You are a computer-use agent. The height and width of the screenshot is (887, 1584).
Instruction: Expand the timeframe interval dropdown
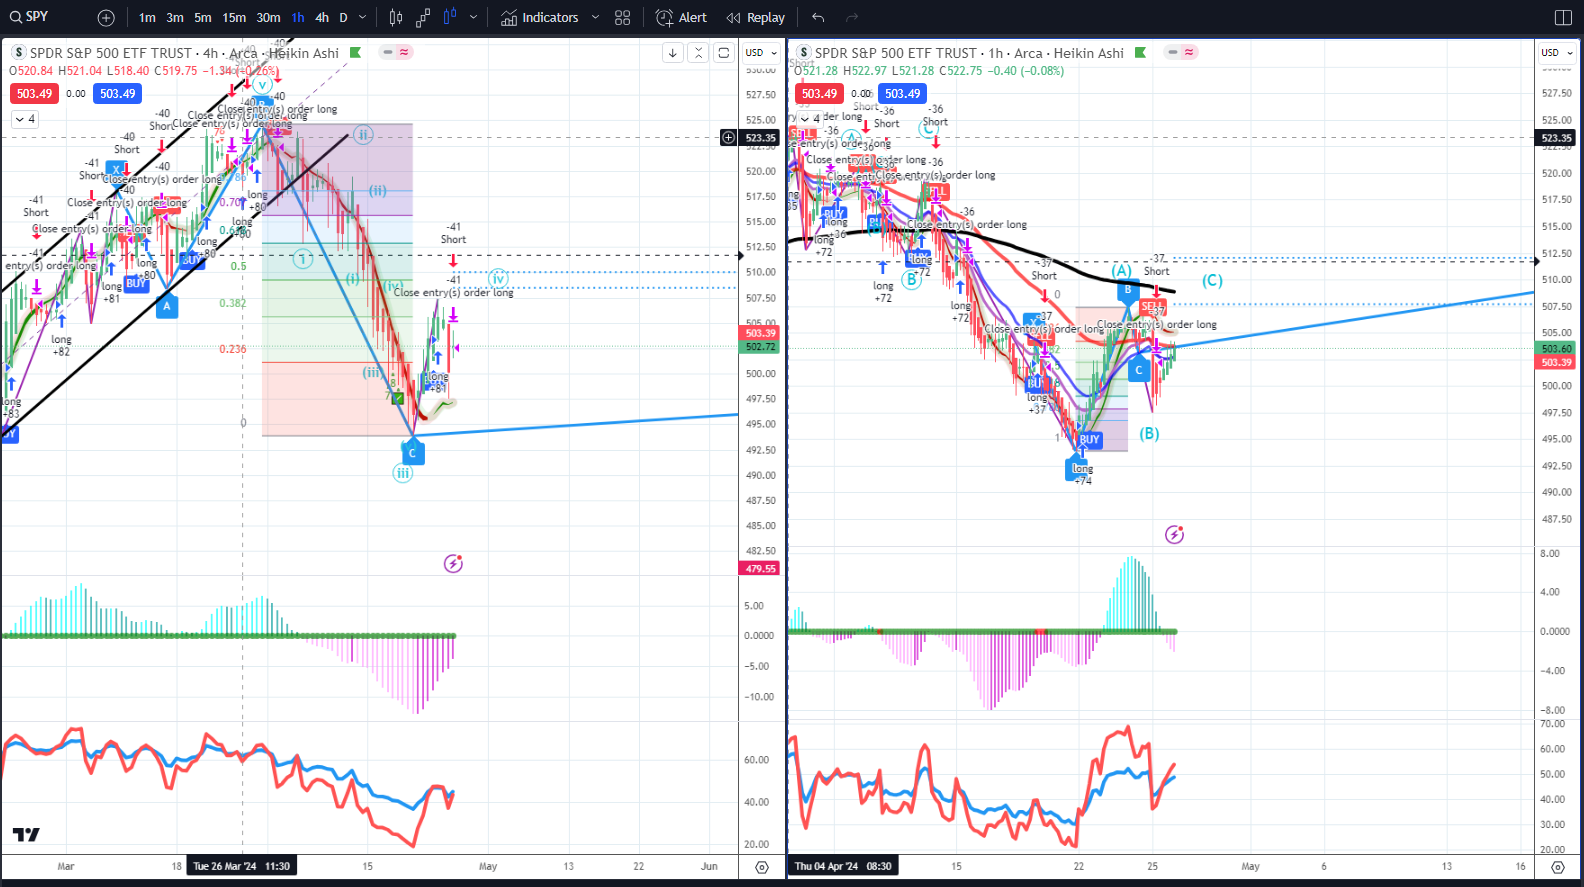(x=363, y=18)
